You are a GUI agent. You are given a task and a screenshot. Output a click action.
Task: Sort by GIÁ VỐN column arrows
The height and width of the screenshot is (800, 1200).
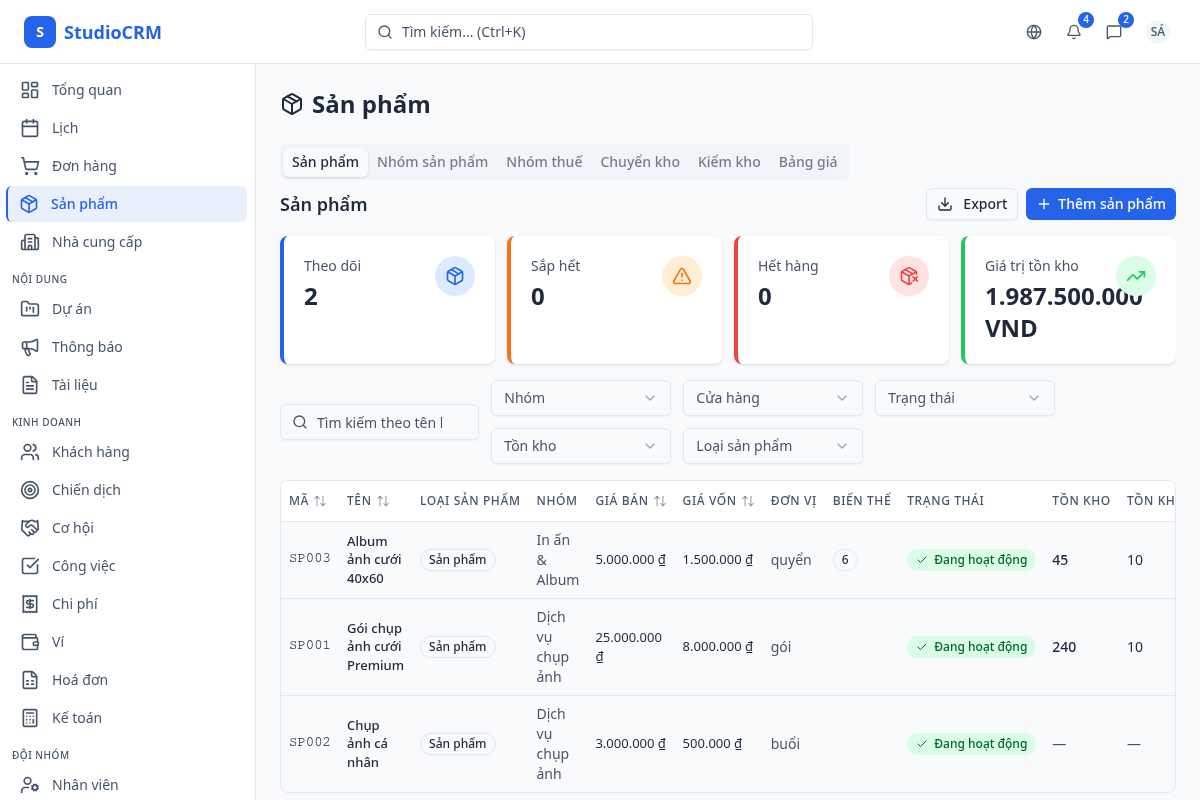click(x=748, y=501)
